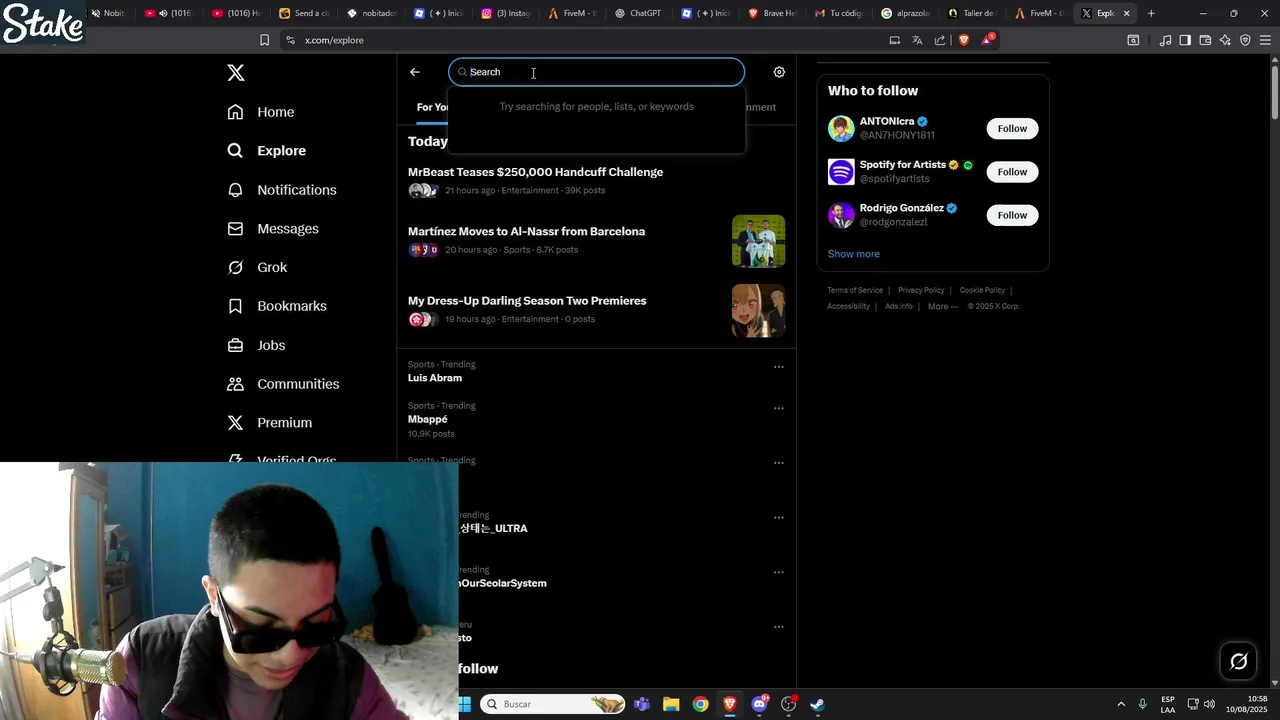Open more options for Mbappé trend
The width and height of the screenshot is (1280, 720).
[779, 408]
